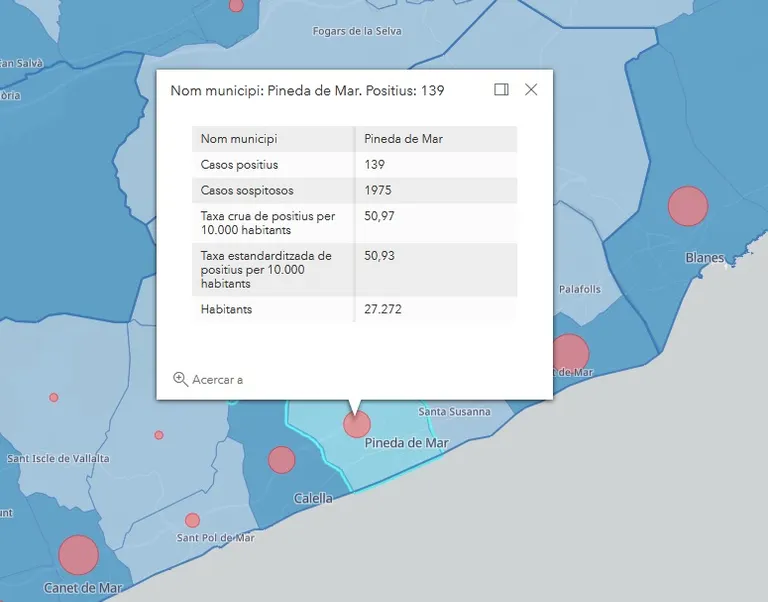Screen dimensions: 768x602
Task: Click the red circle above Sant Pol de Mar
Action: coord(192,520)
